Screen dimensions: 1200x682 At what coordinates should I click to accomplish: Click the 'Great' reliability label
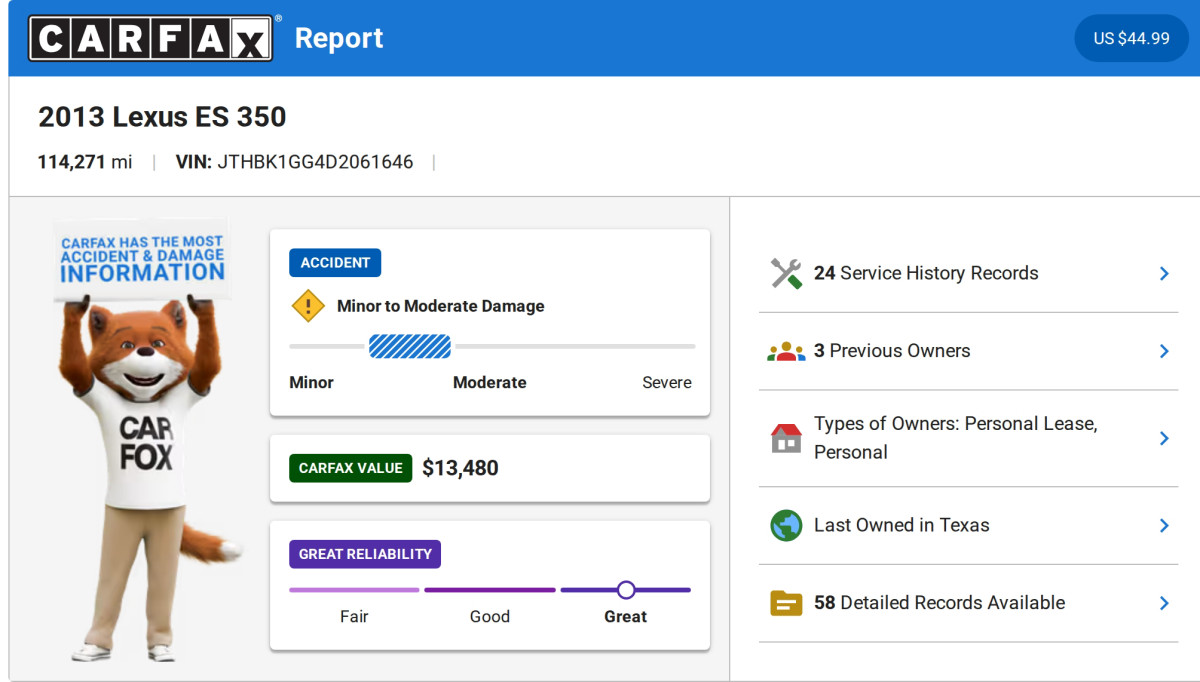(626, 617)
